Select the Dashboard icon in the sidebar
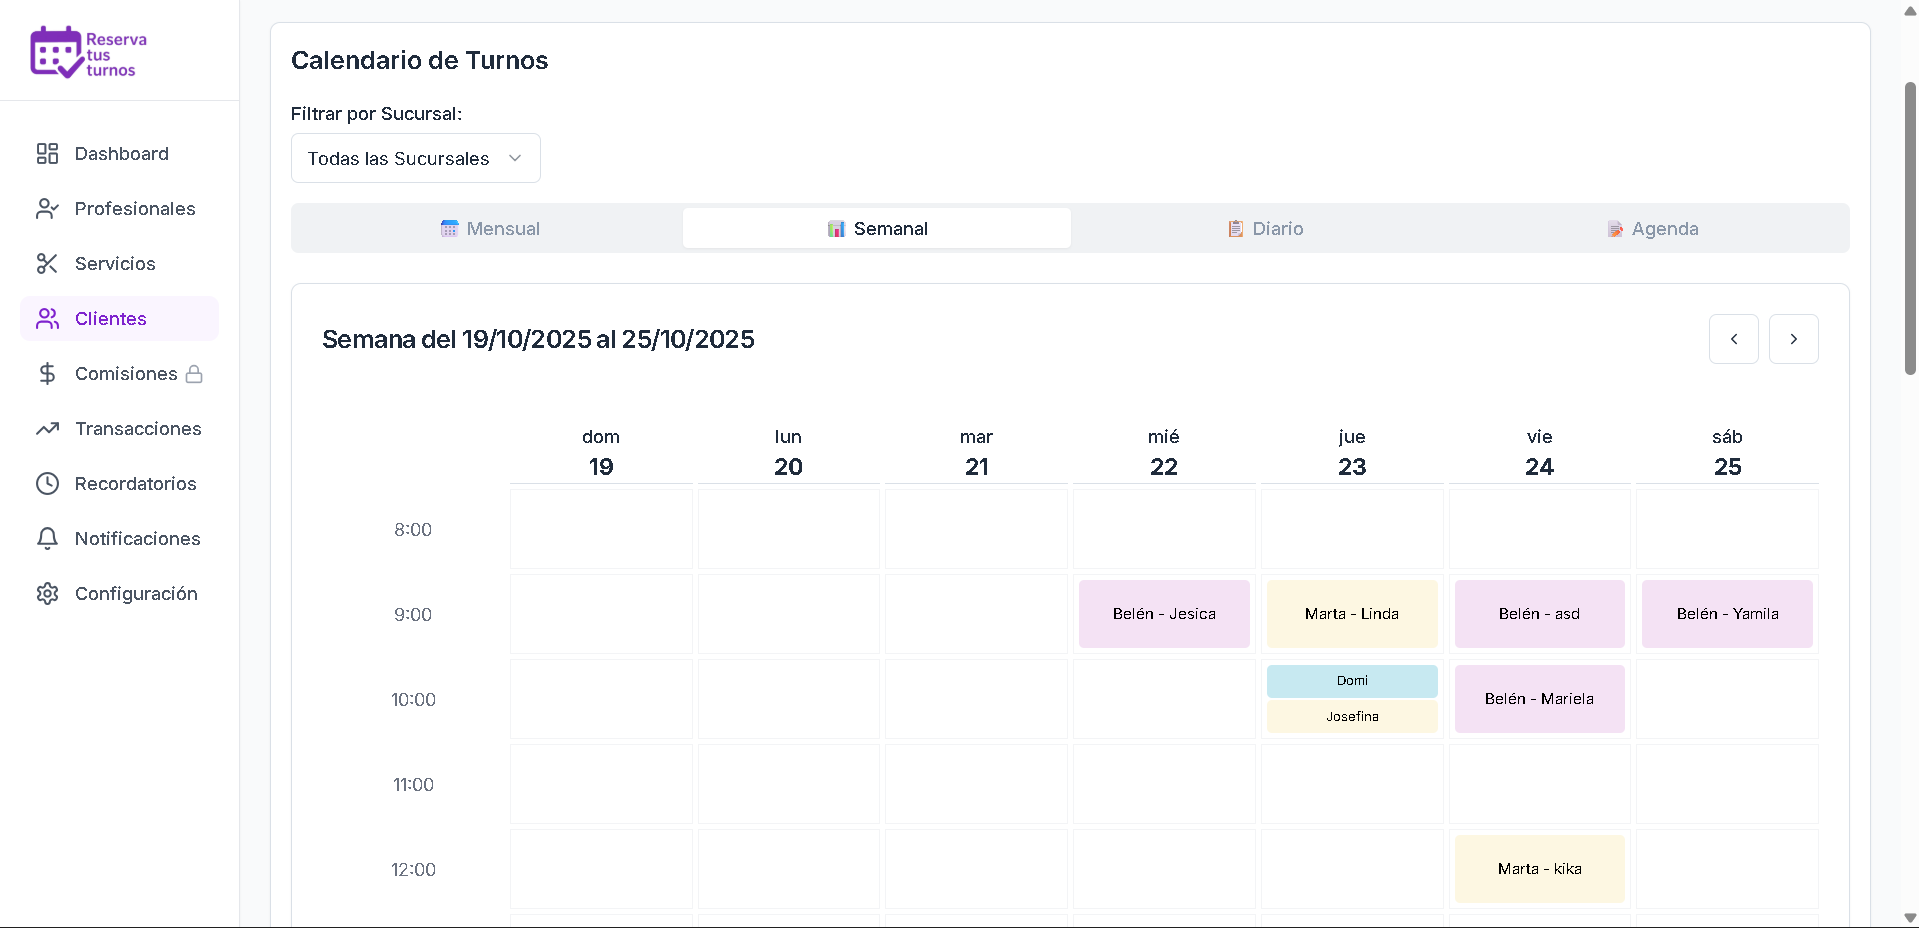 47,153
